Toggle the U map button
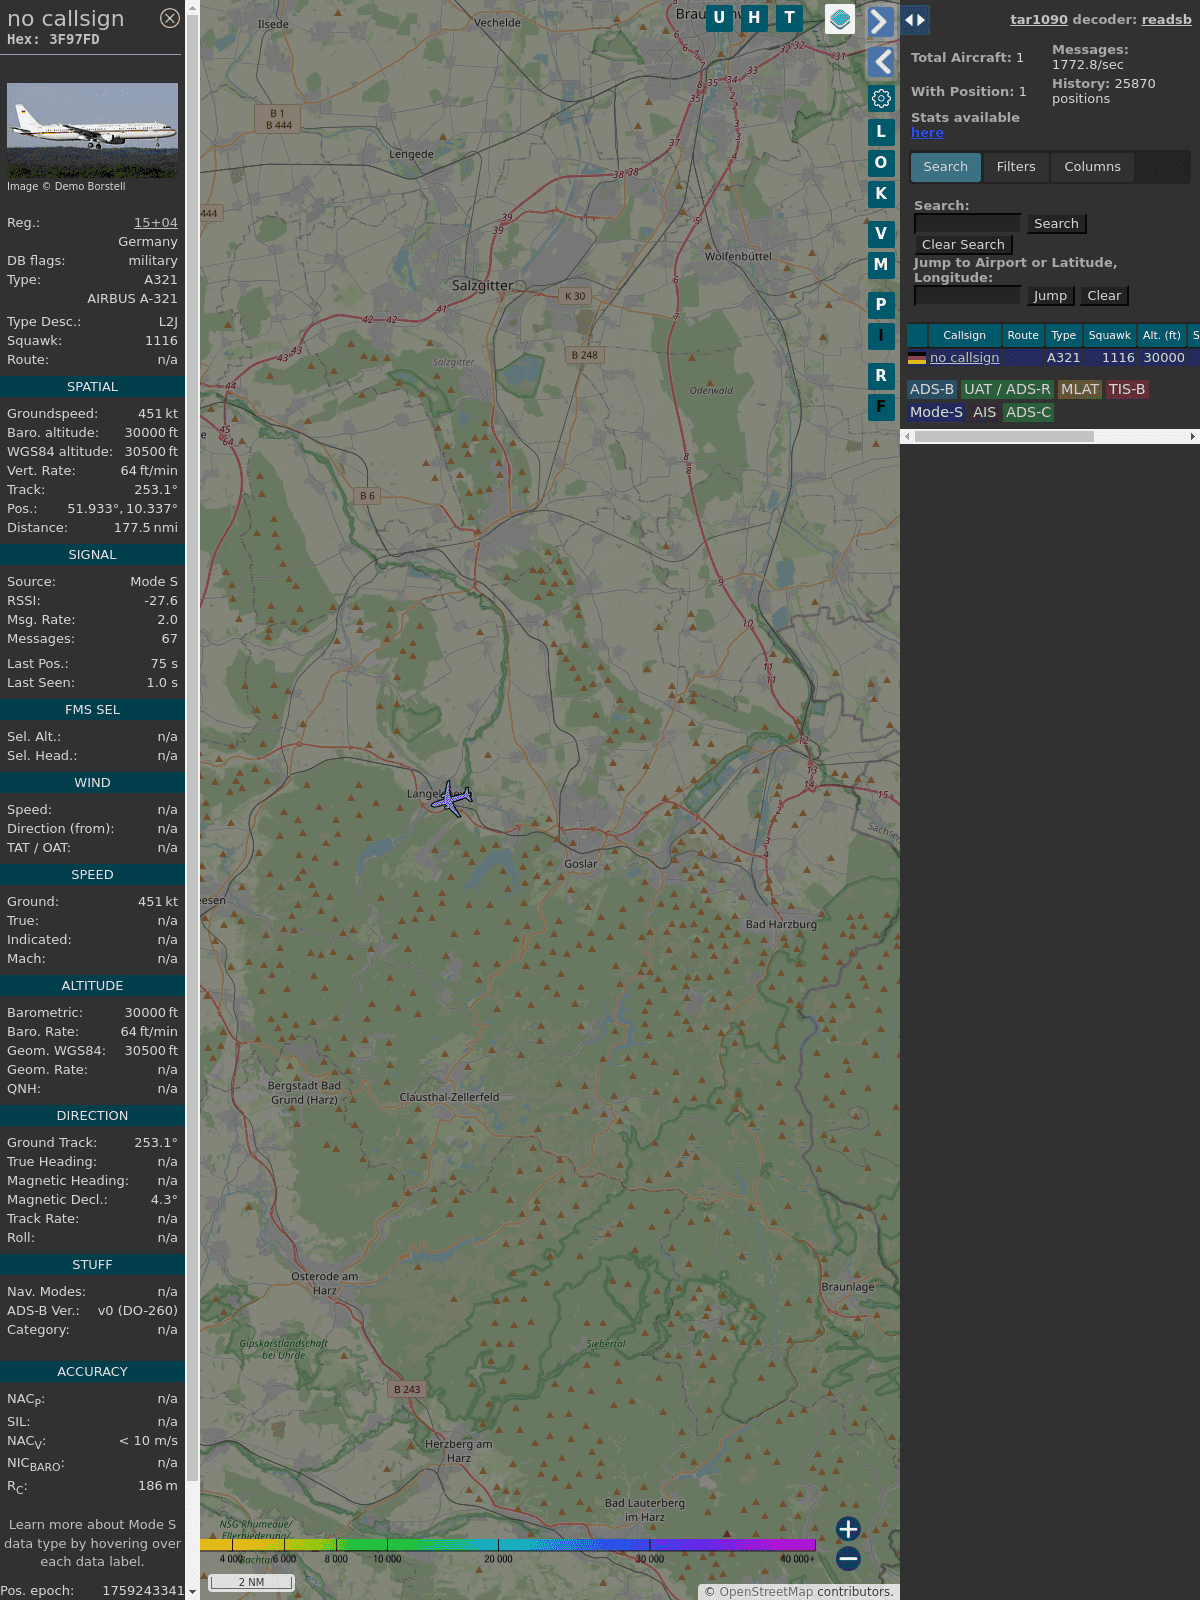The height and width of the screenshot is (1600, 1200). pos(719,17)
